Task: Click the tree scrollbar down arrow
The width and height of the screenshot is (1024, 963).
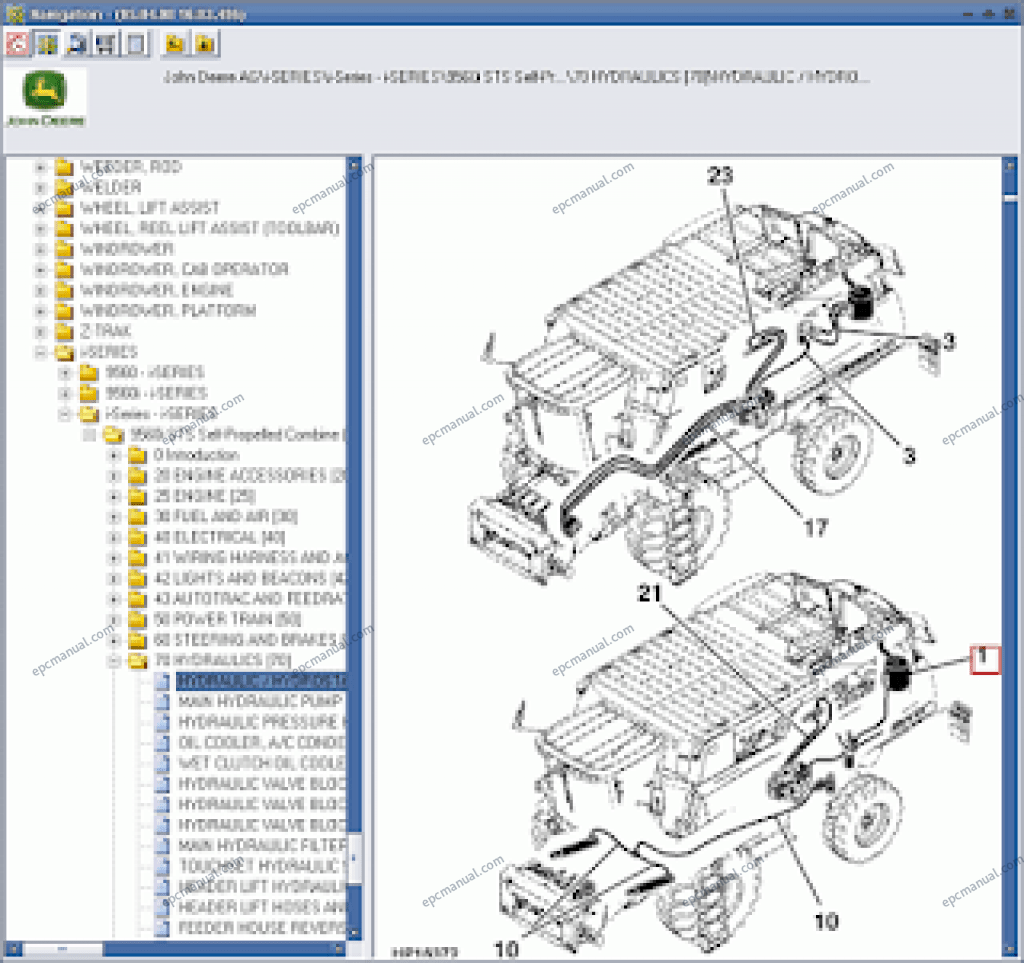Action: [x=355, y=933]
